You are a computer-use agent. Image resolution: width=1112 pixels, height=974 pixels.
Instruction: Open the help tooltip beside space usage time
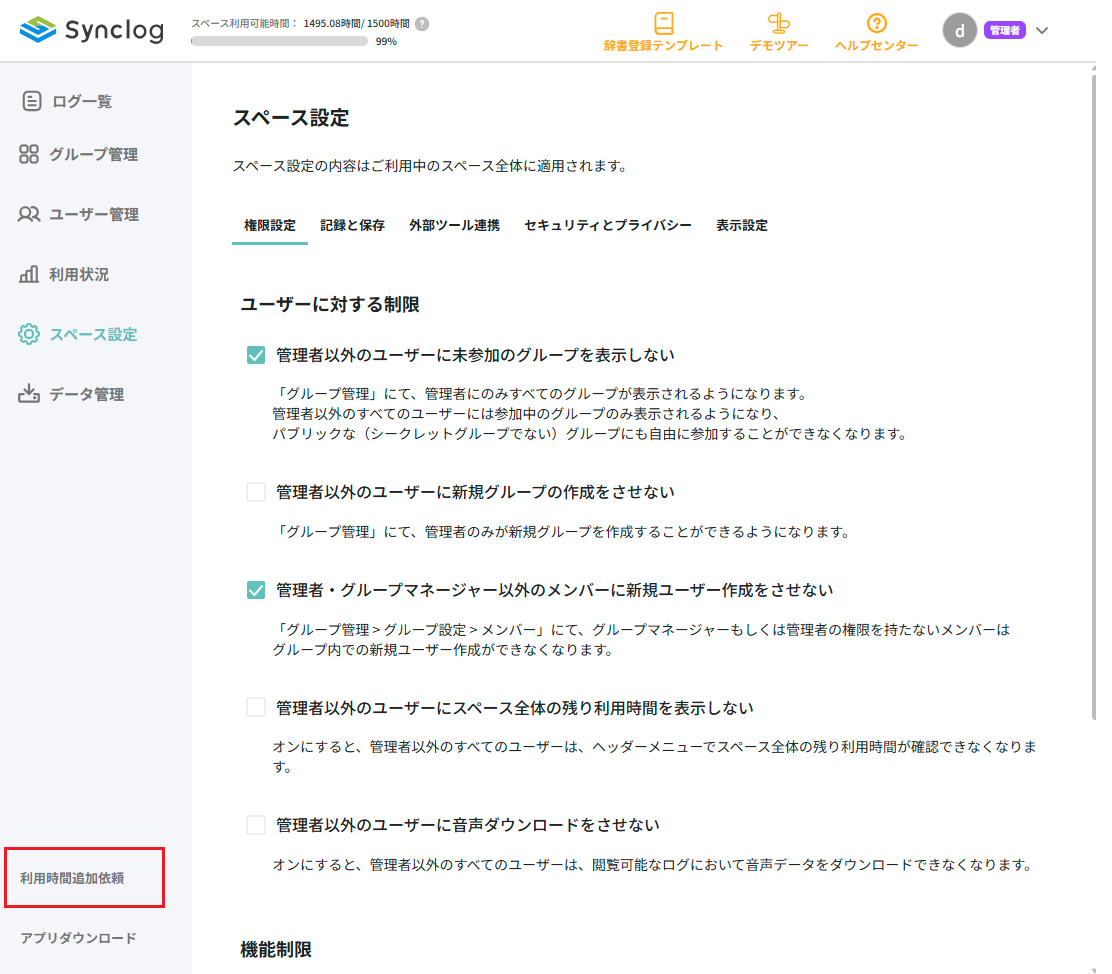point(422,24)
